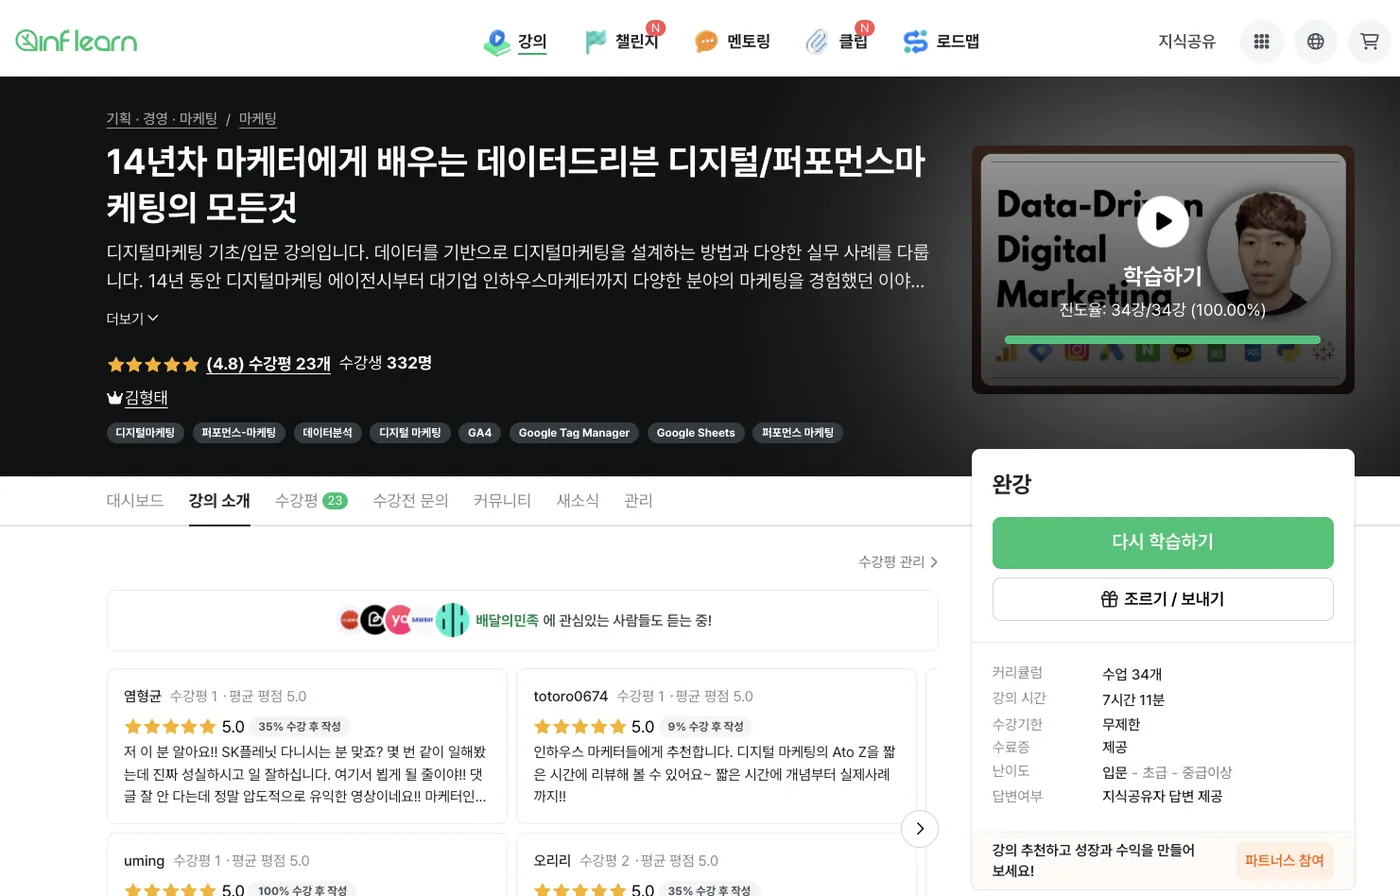Click the 마케팅 breadcrumb link
The width and height of the screenshot is (1400, 896).
coord(258,118)
